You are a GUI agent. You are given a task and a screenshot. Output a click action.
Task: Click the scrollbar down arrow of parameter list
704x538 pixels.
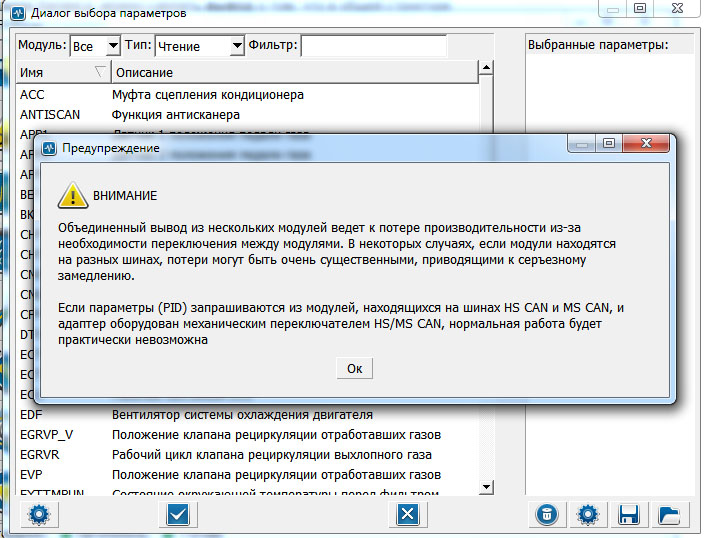[486, 487]
